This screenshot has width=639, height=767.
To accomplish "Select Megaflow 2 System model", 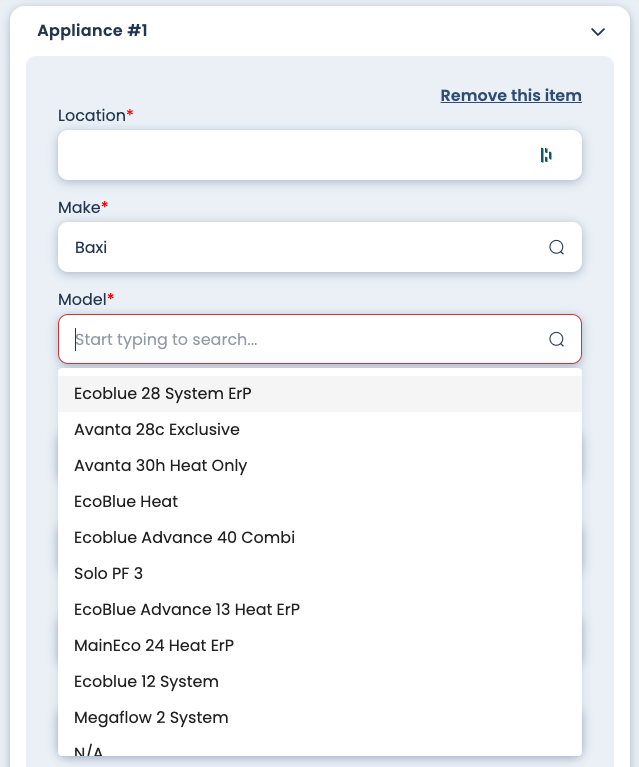I will [x=151, y=718].
